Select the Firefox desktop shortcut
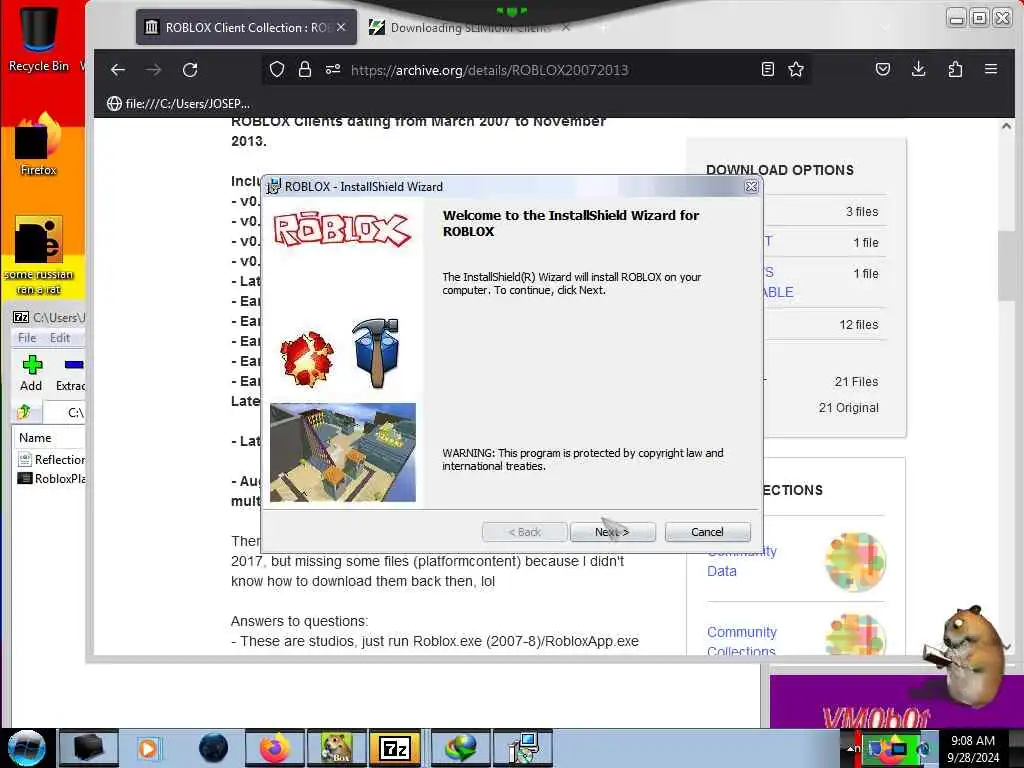 39,145
